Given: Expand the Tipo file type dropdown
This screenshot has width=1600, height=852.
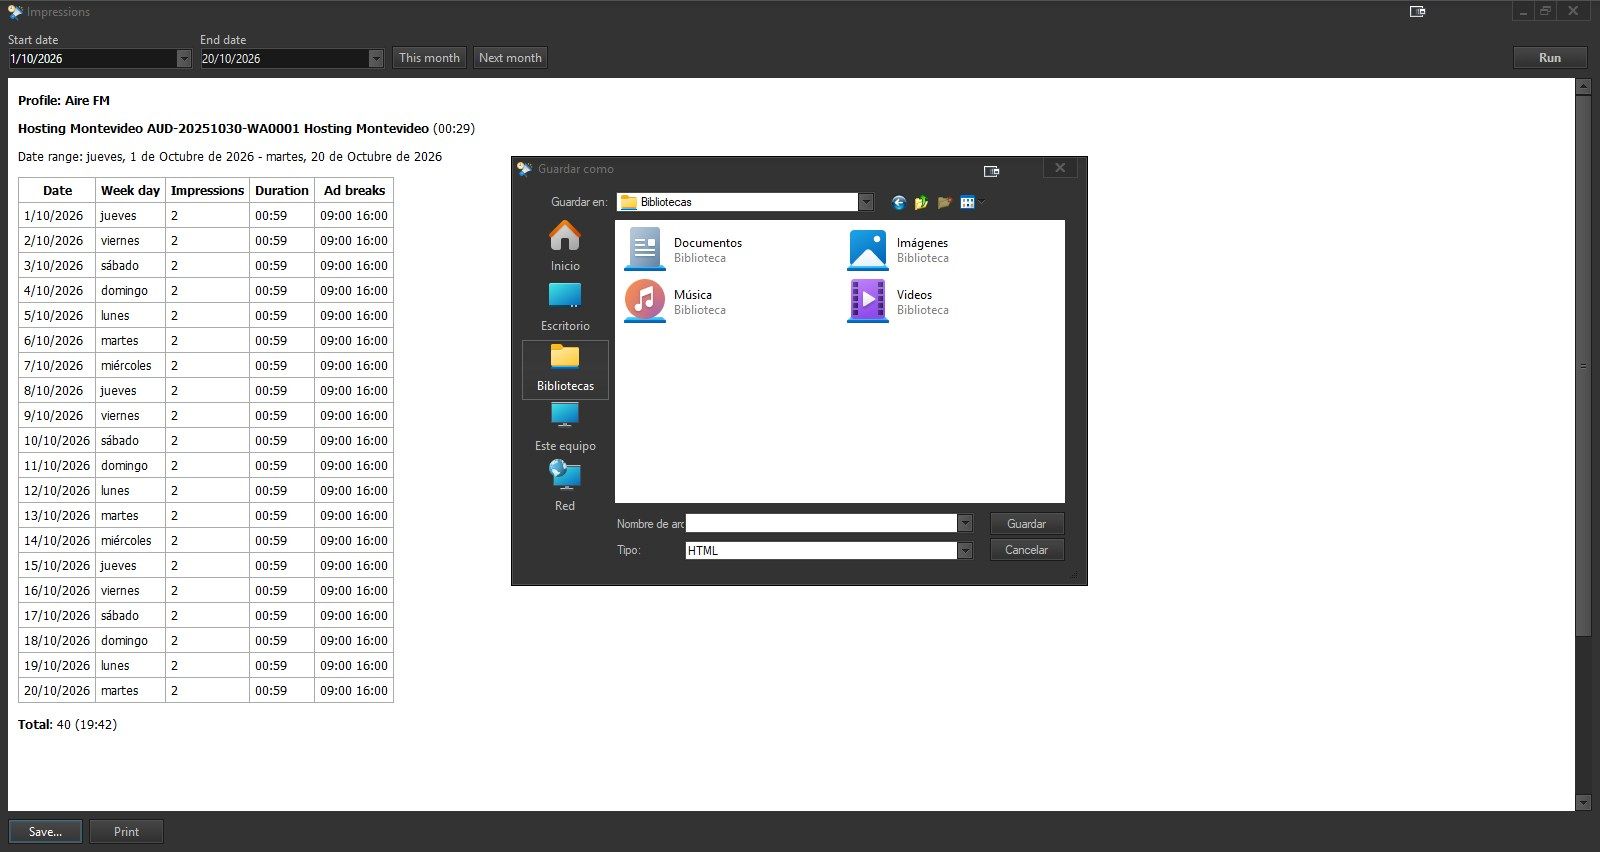Looking at the screenshot, I should pos(965,550).
